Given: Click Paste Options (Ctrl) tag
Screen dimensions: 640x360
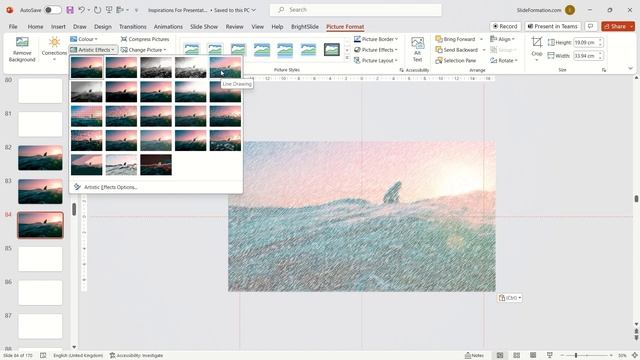Looking at the screenshot, I should [x=509, y=298].
